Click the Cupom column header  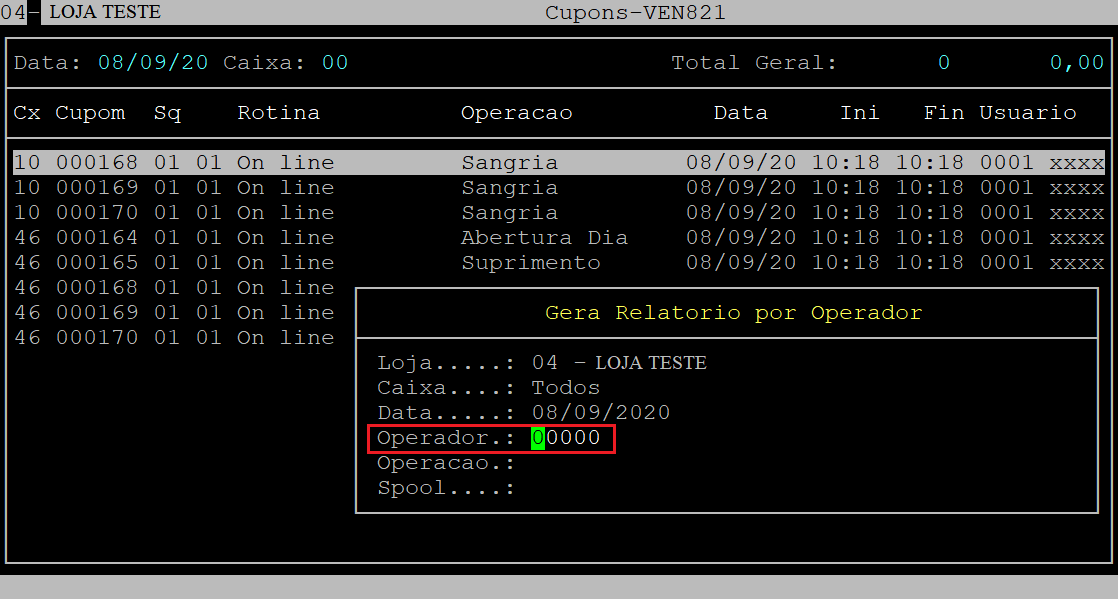pos(90,112)
